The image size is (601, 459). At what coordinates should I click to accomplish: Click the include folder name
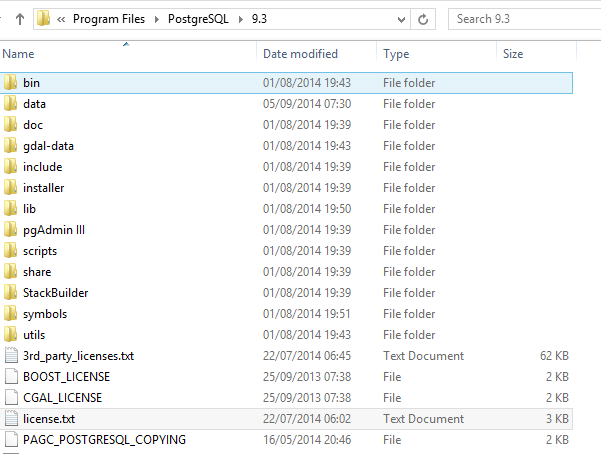click(x=43, y=167)
